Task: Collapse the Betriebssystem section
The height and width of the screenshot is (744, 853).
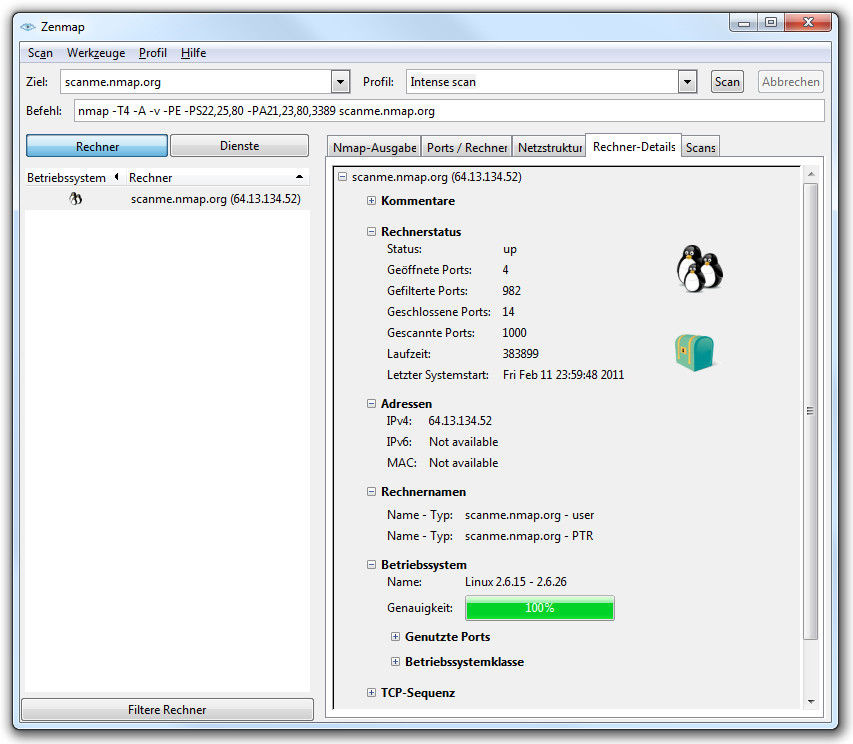Action: pyautogui.click(x=371, y=565)
